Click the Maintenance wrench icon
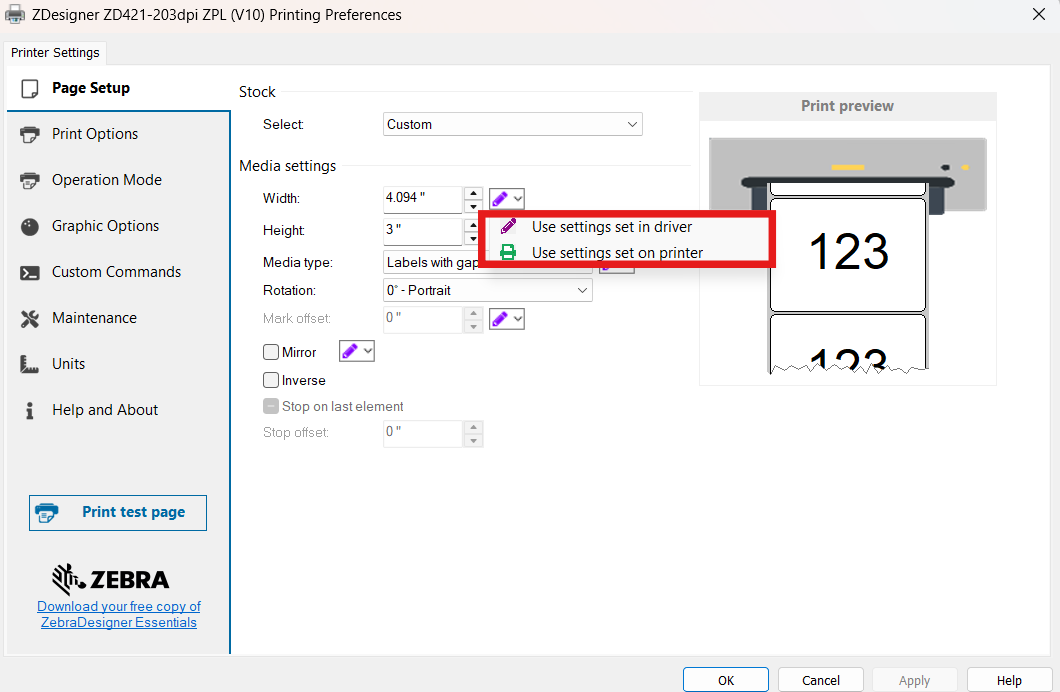 30,318
